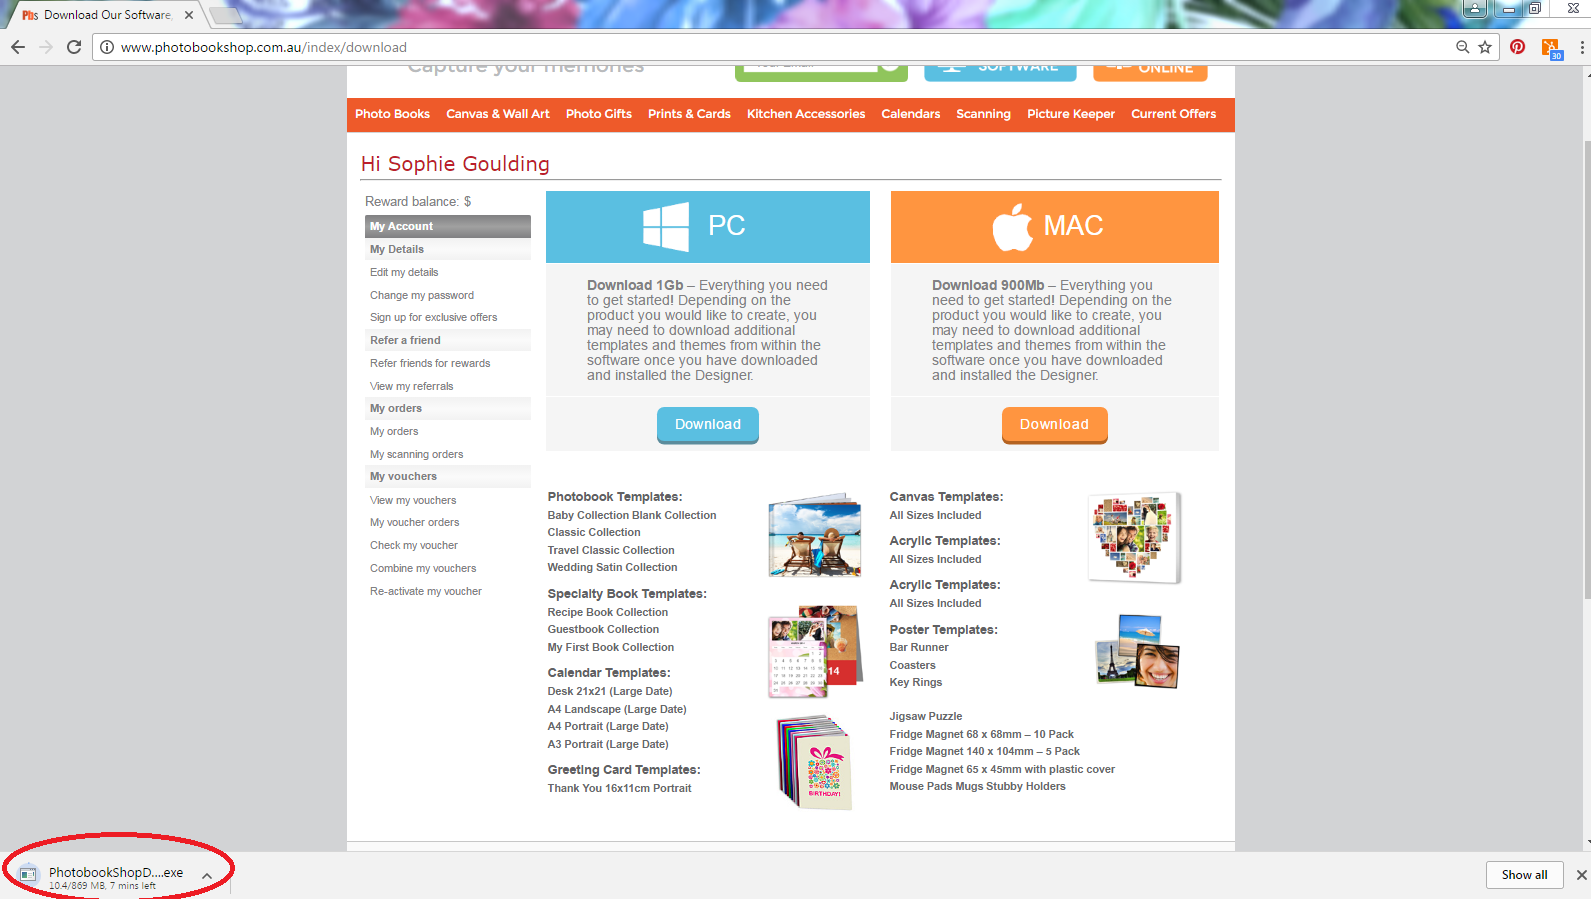Open the zoom magnifier icon in address bar

tap(1462, 47)
